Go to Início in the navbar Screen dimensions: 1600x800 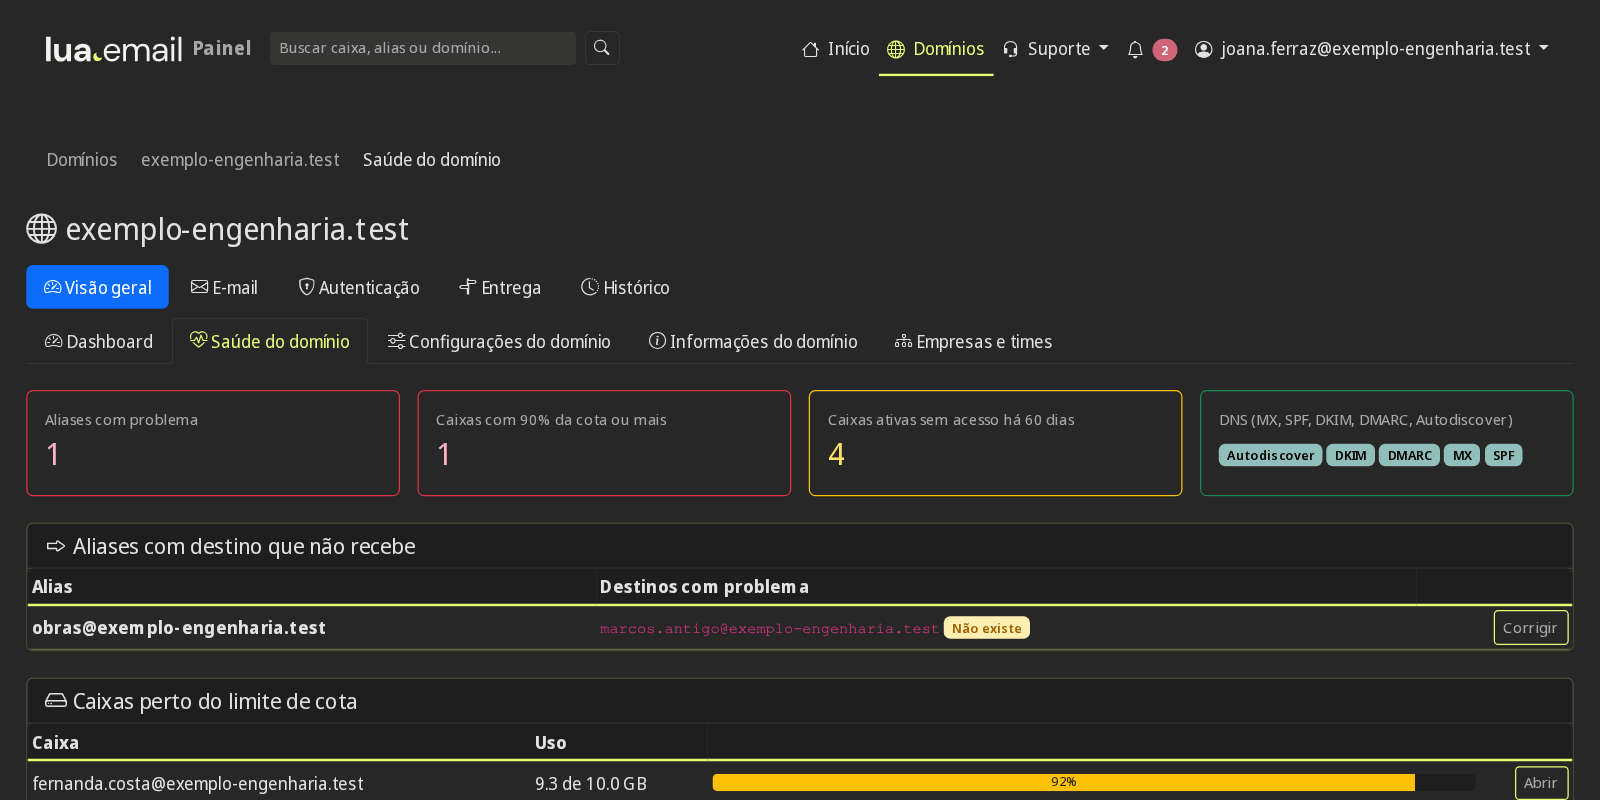click(x=836, y=49)
